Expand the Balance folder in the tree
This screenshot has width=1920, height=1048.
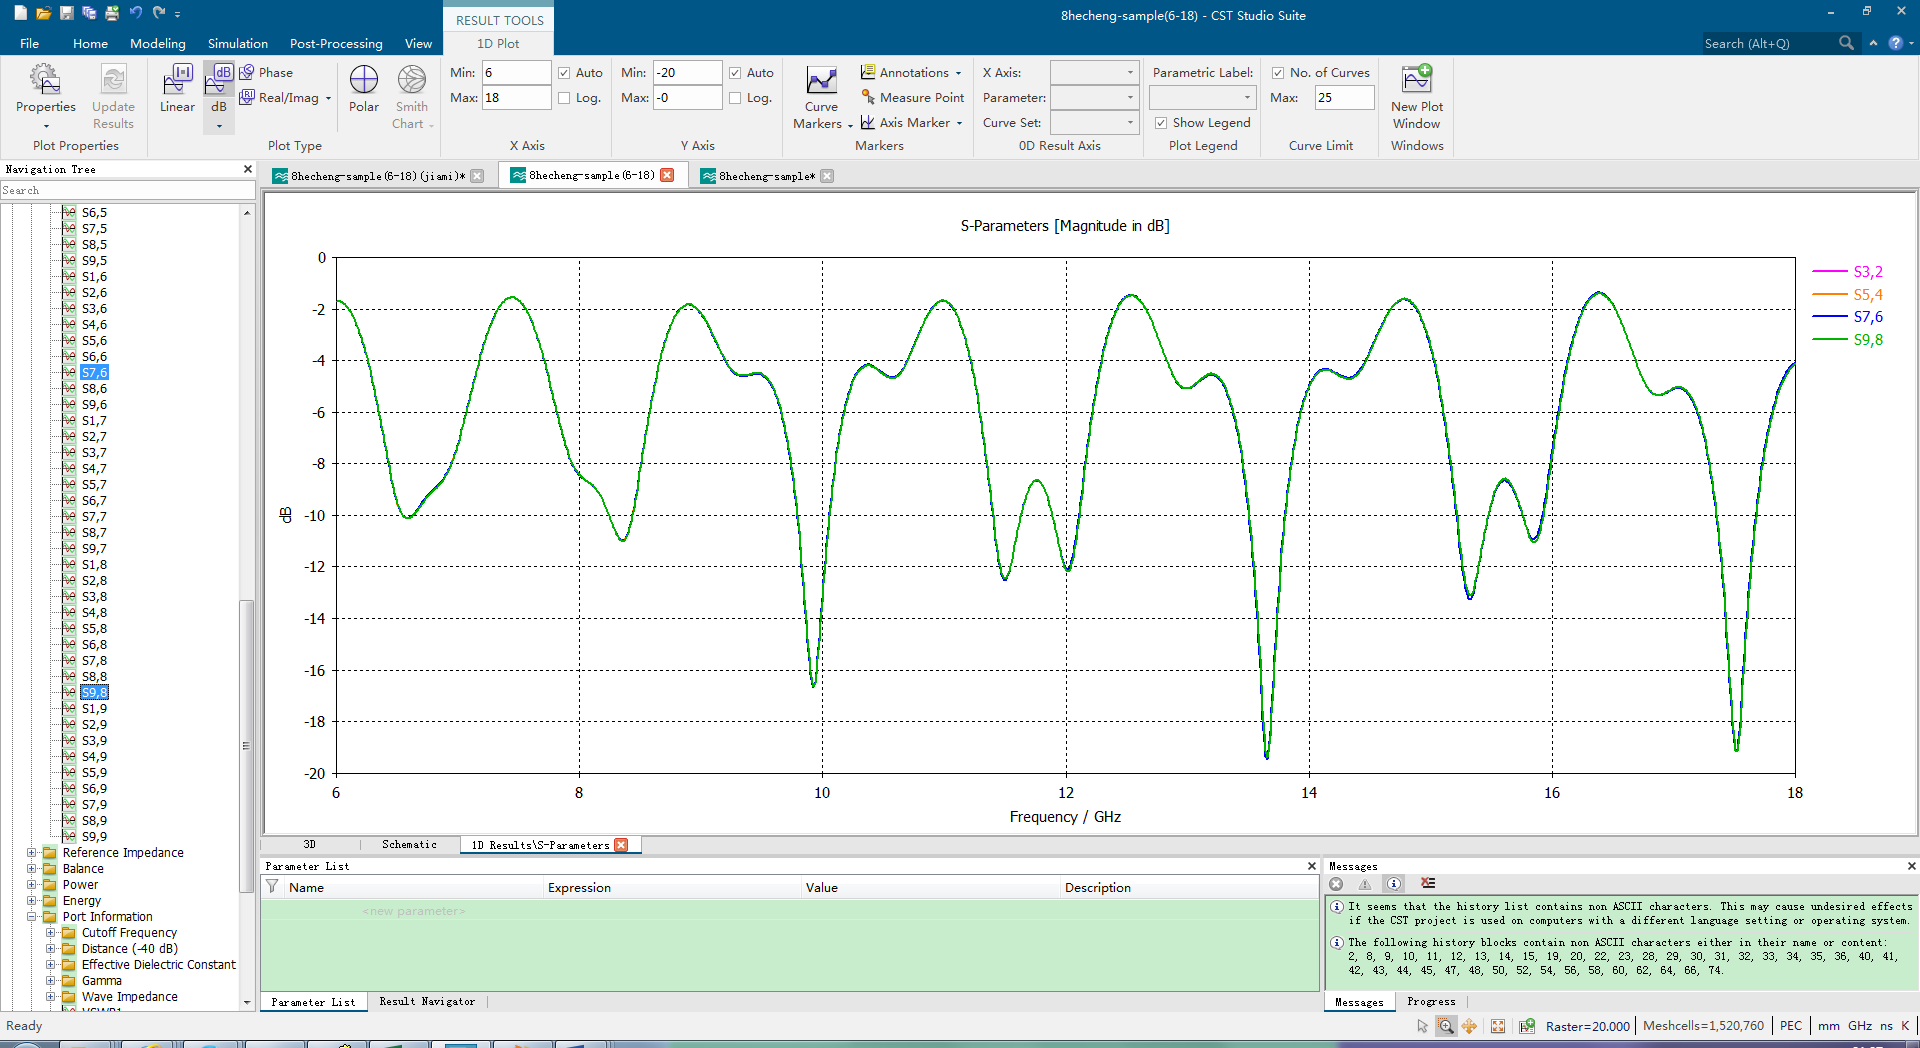(31, 869)
